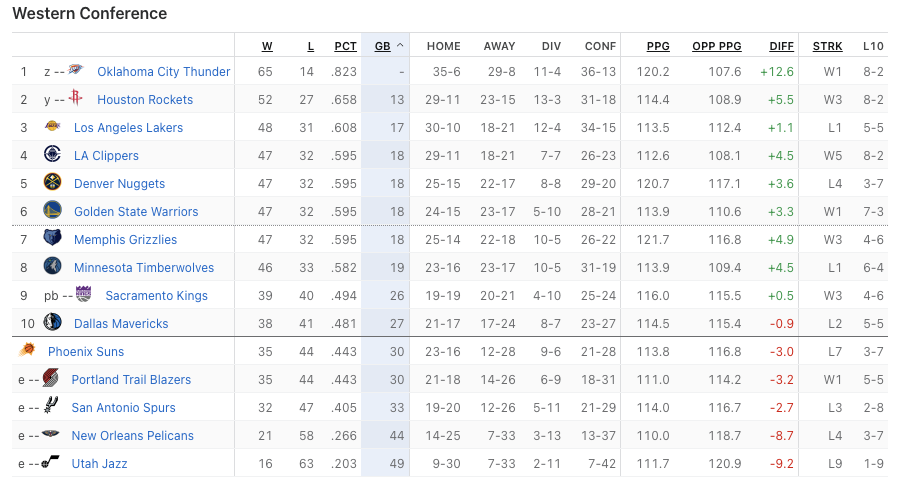Open the Sacramento Kings team link

pyautogui.click(x=156, y=296)
